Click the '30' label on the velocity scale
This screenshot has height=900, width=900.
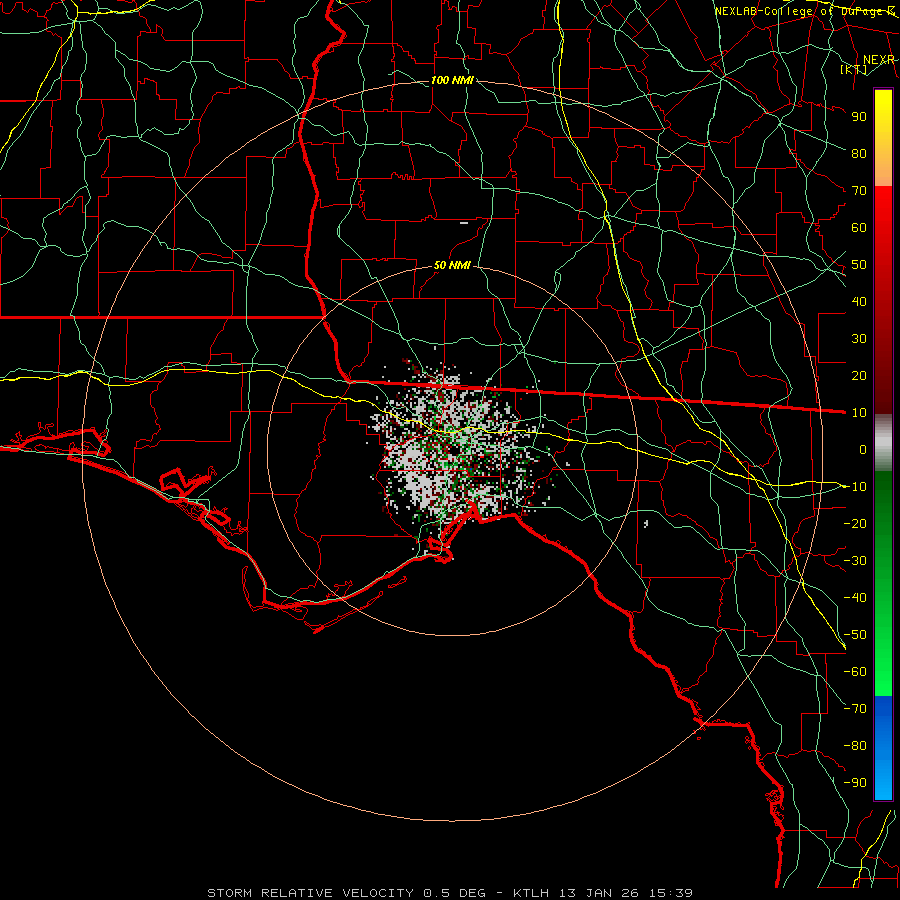click(859, 339)
